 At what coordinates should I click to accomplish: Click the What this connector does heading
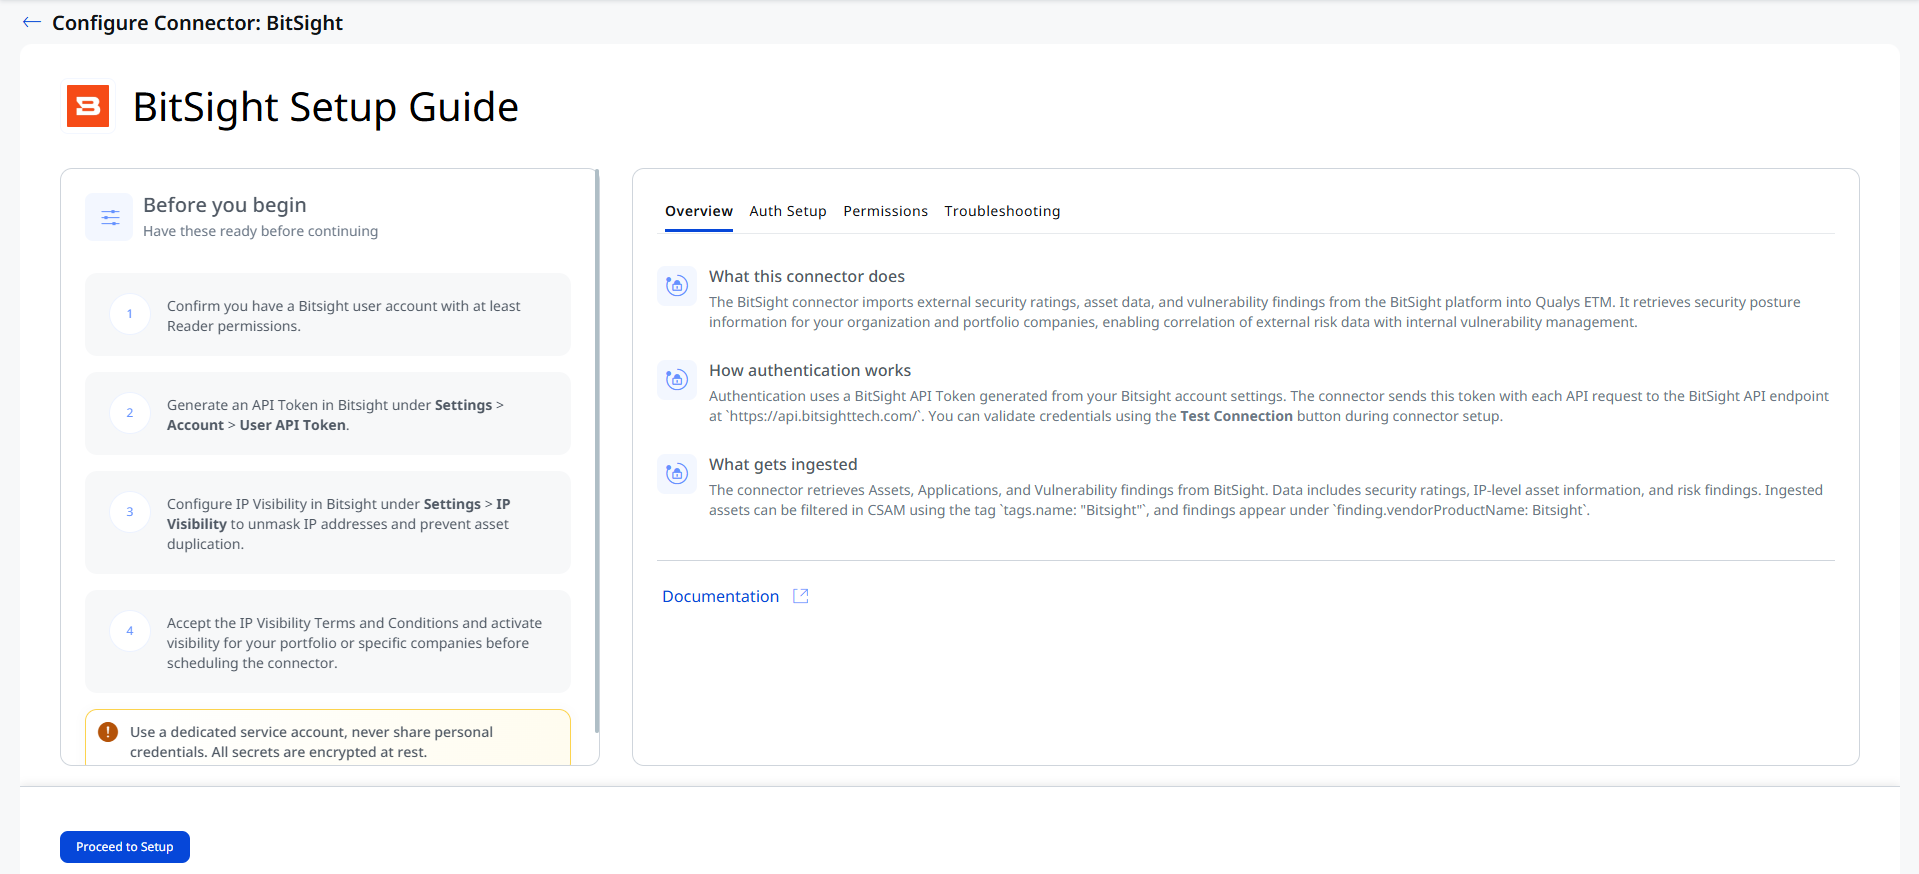[807, 276]
